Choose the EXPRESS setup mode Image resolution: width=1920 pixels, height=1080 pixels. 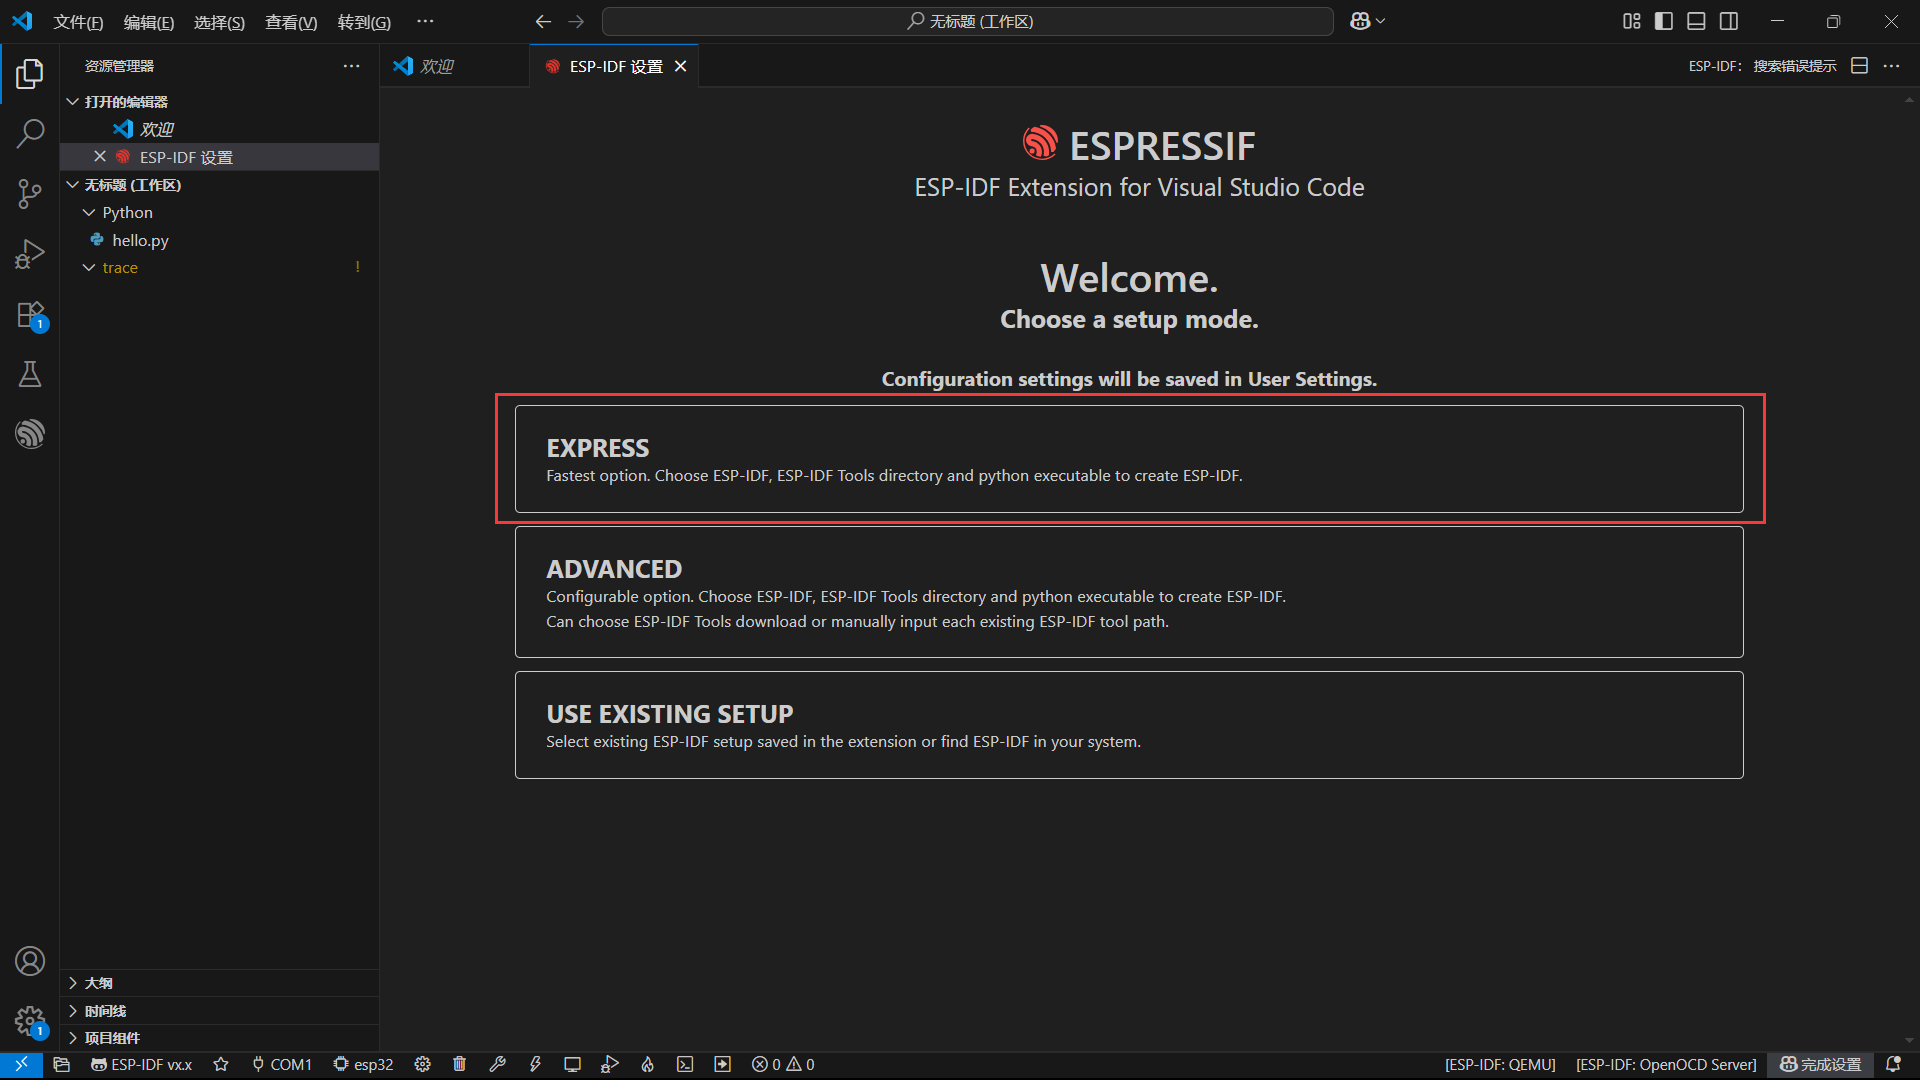(x=1129, y=459)
